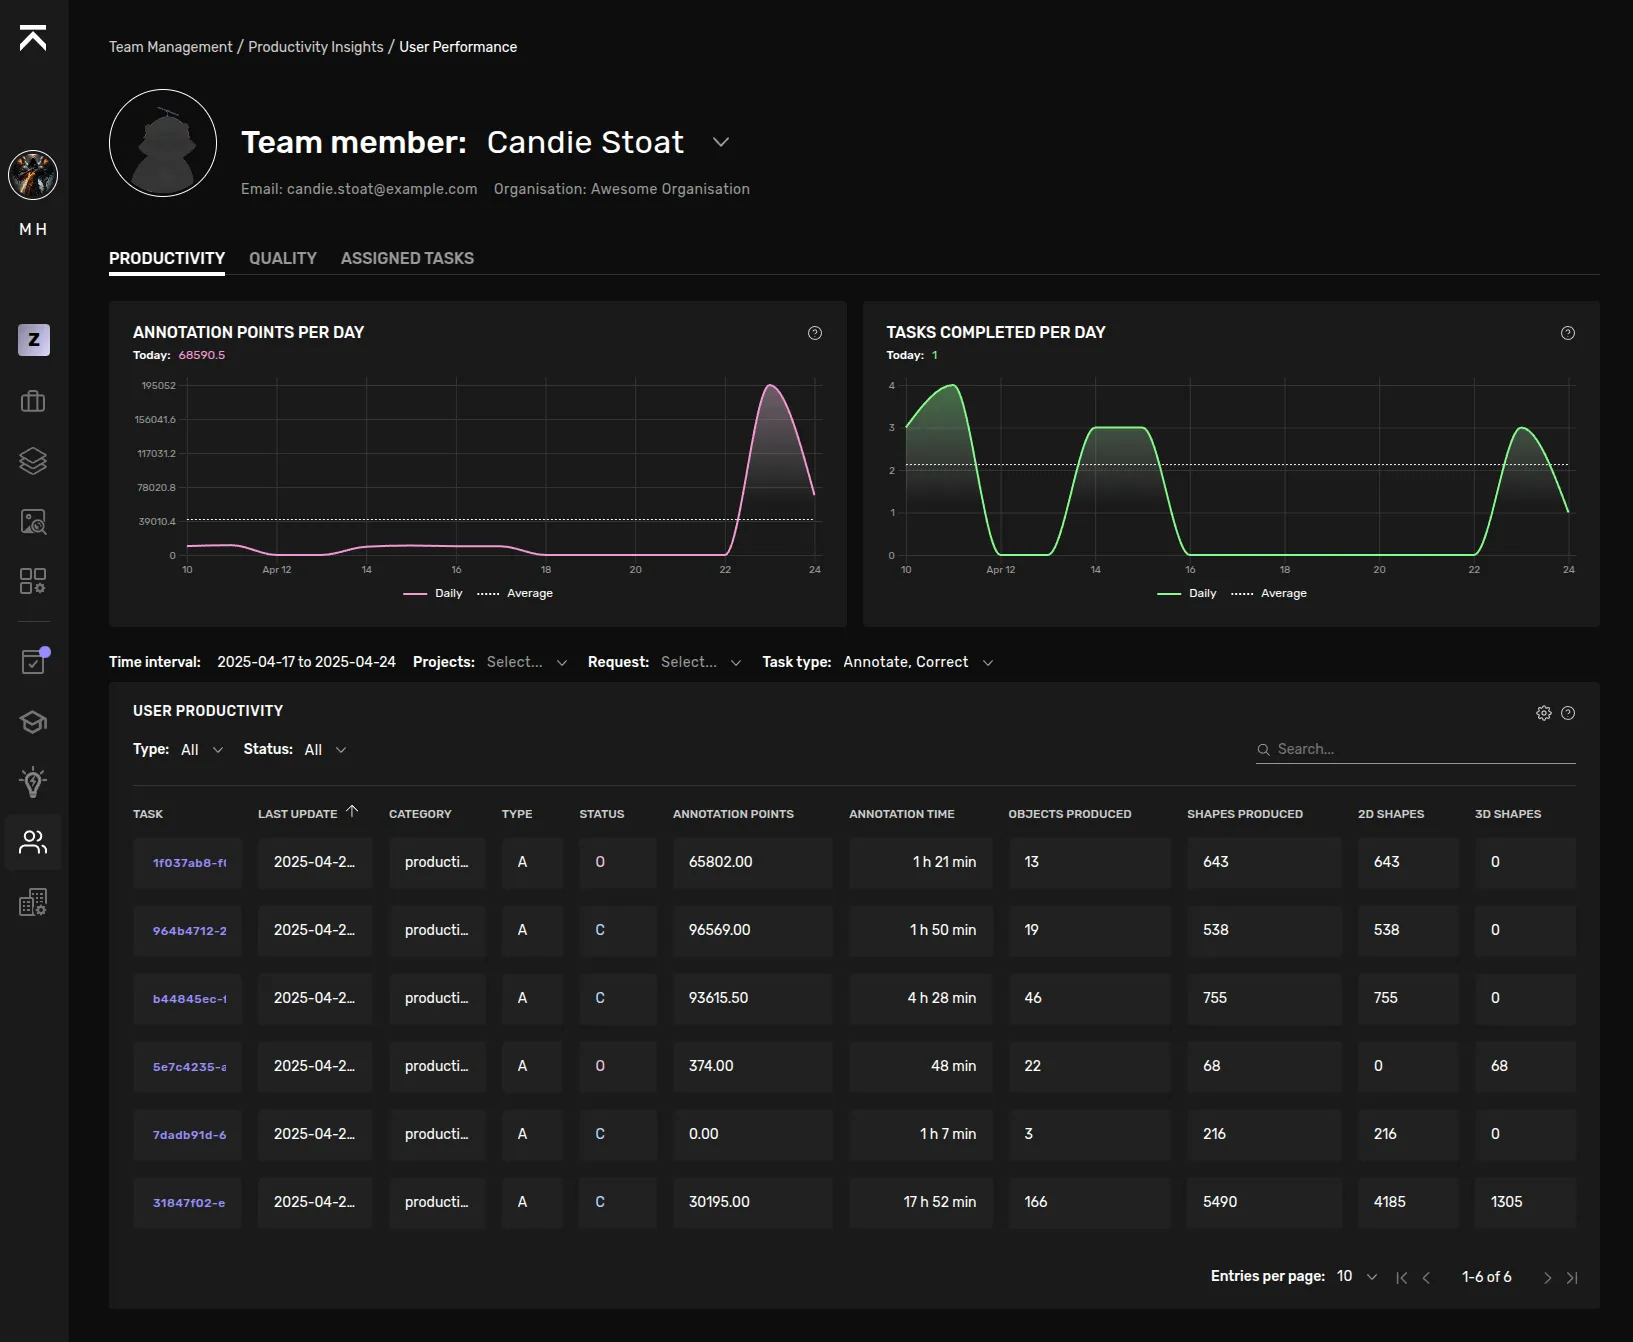Open task link 964b4712-2

(x=189, y=931)
